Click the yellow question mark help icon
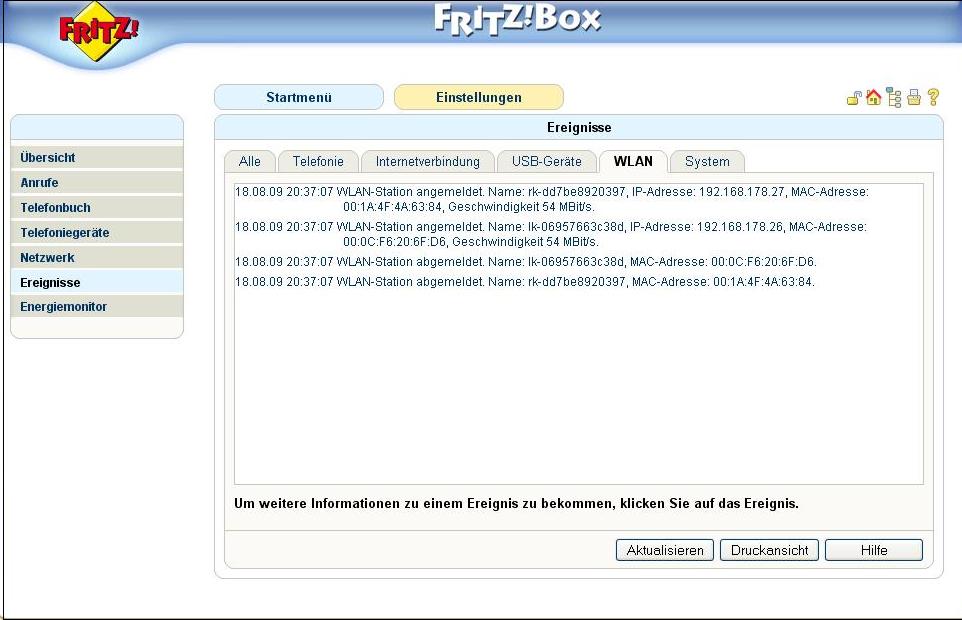This screenshot has height=620, width=962. coord(933,97)
